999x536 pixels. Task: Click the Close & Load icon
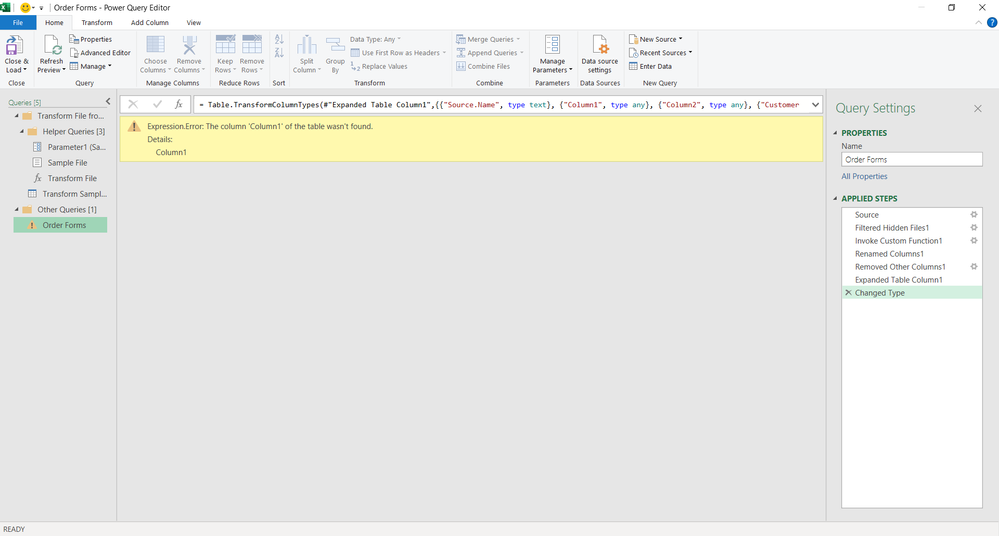pos(14,46)
